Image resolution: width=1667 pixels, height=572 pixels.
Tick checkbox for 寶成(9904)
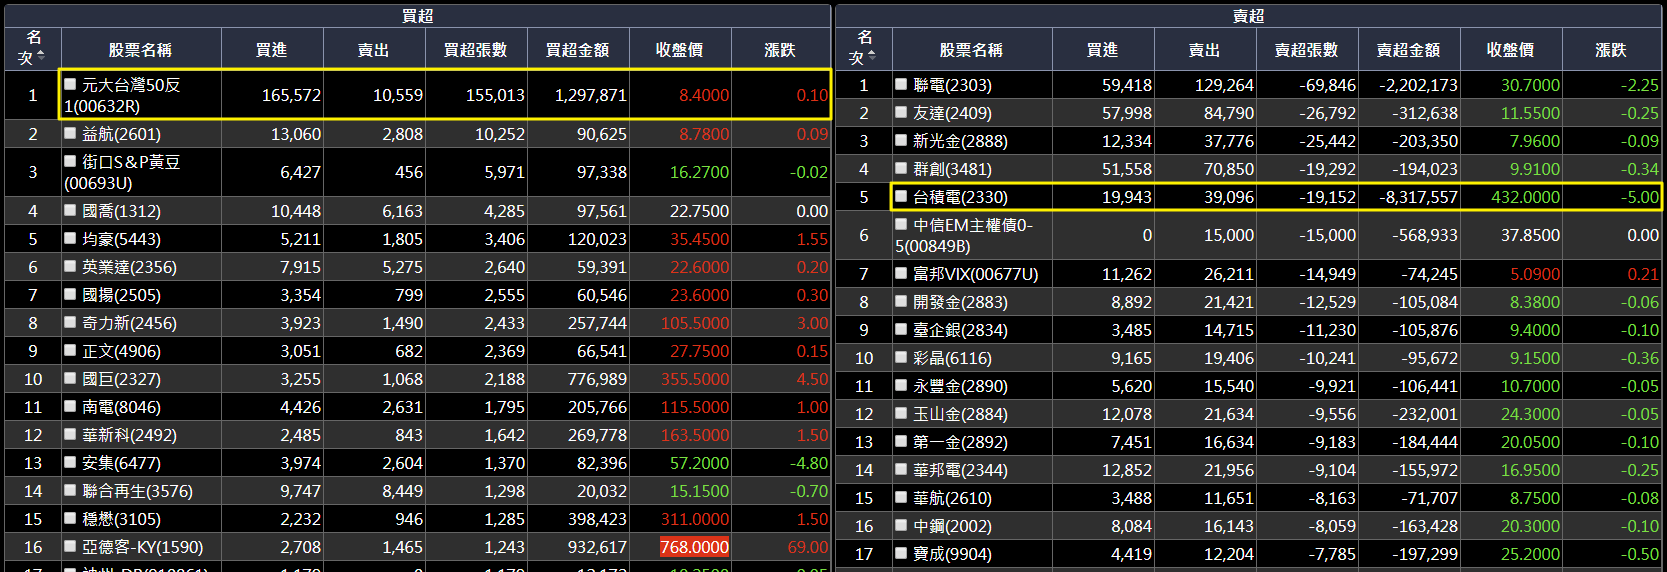coord(901,553)
